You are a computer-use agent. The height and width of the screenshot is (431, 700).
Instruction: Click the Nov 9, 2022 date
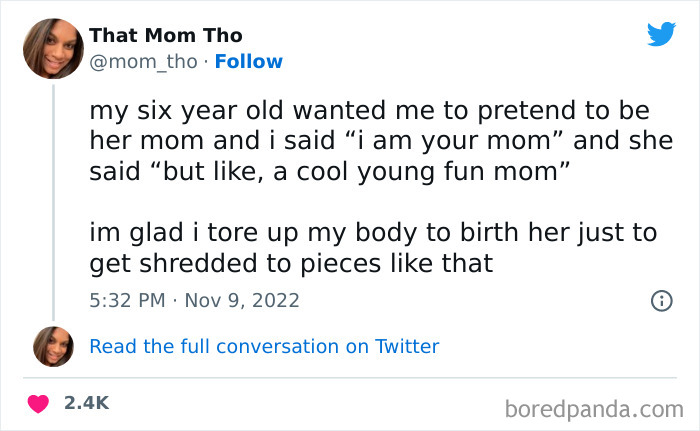pyautogui.click(x=242, y=300)
